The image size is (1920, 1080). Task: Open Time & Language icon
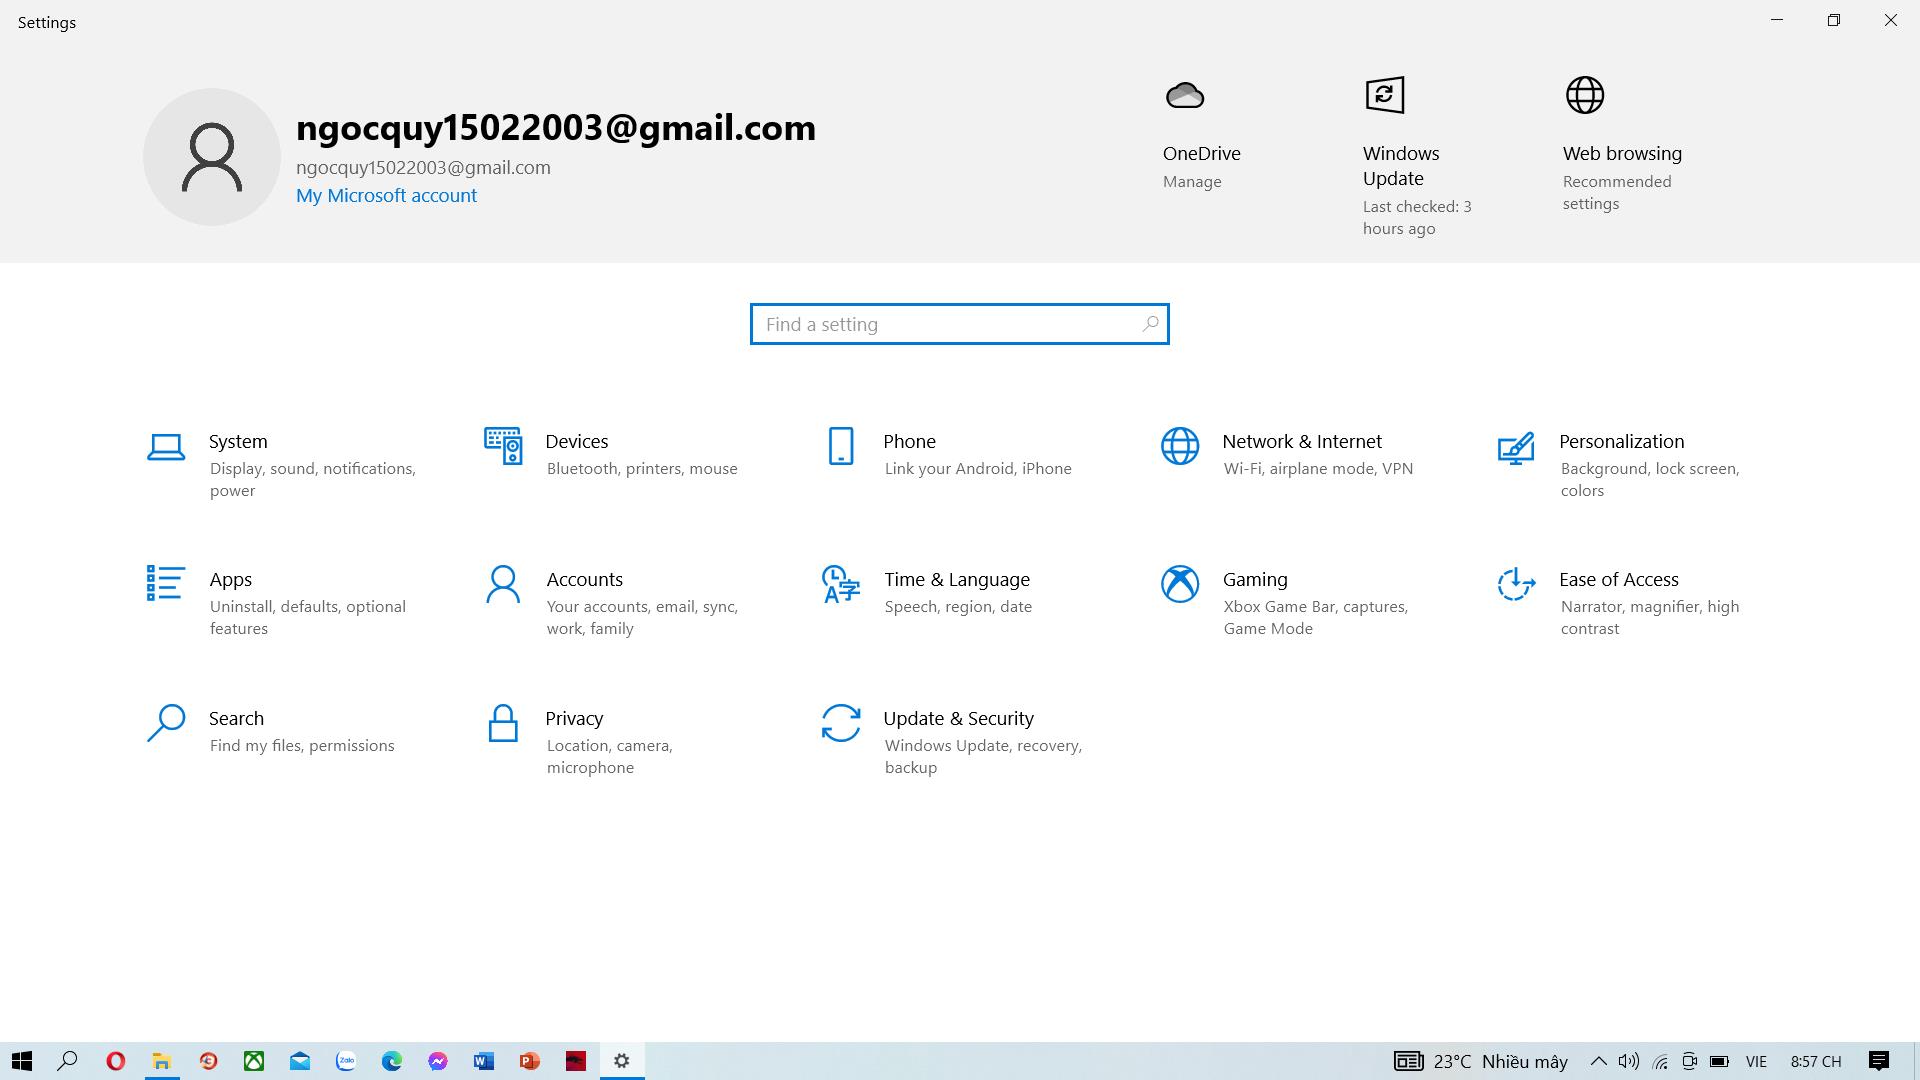point(841,584)
